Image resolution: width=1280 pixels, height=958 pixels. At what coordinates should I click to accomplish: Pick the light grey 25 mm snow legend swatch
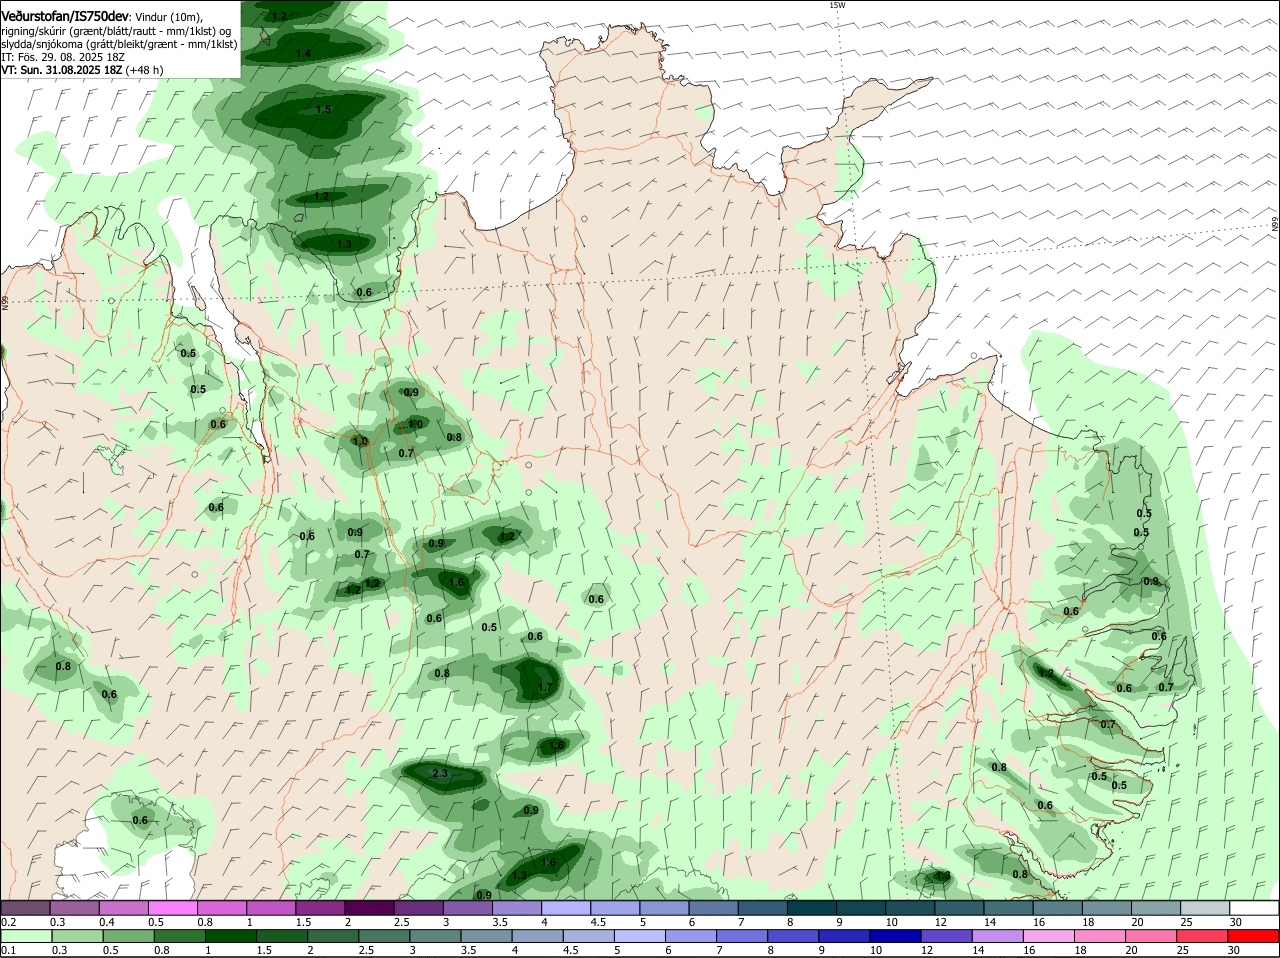(1205, 908)
